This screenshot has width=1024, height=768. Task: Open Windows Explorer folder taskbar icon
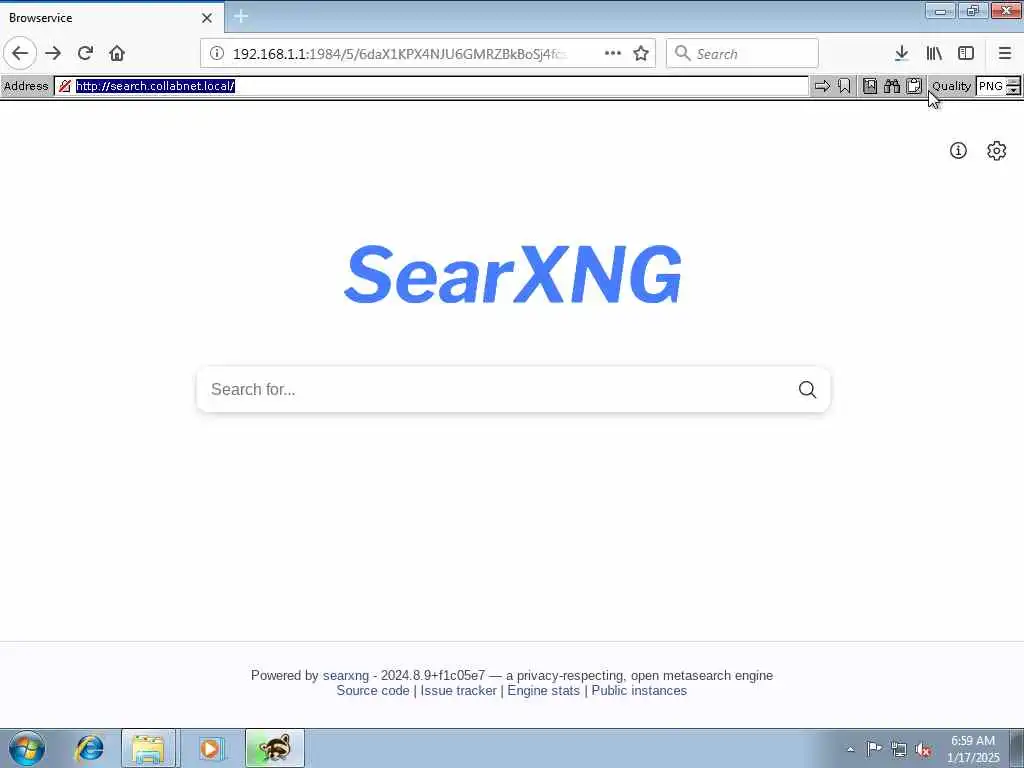pos(148,748)
